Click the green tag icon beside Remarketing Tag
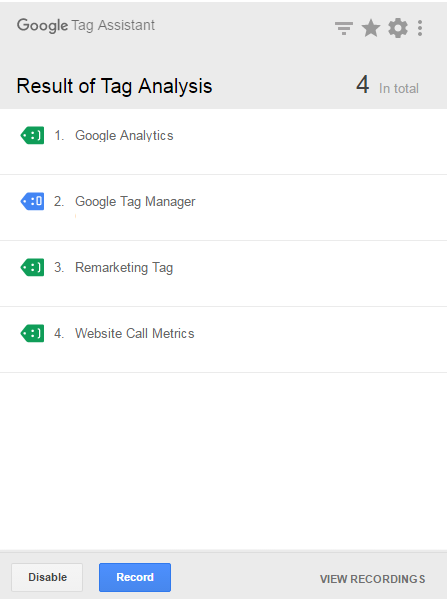Viewport: 448px width, 599px height. pyautogui.click(x=32, y=267)
